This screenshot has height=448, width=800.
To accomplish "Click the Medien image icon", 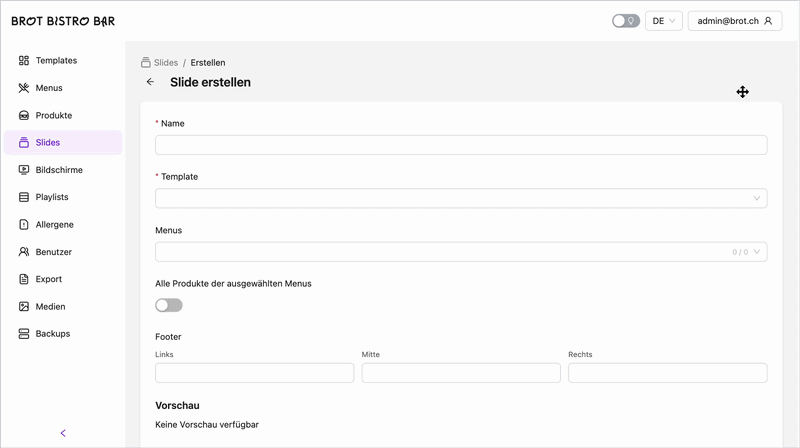I will pos(23,307).
